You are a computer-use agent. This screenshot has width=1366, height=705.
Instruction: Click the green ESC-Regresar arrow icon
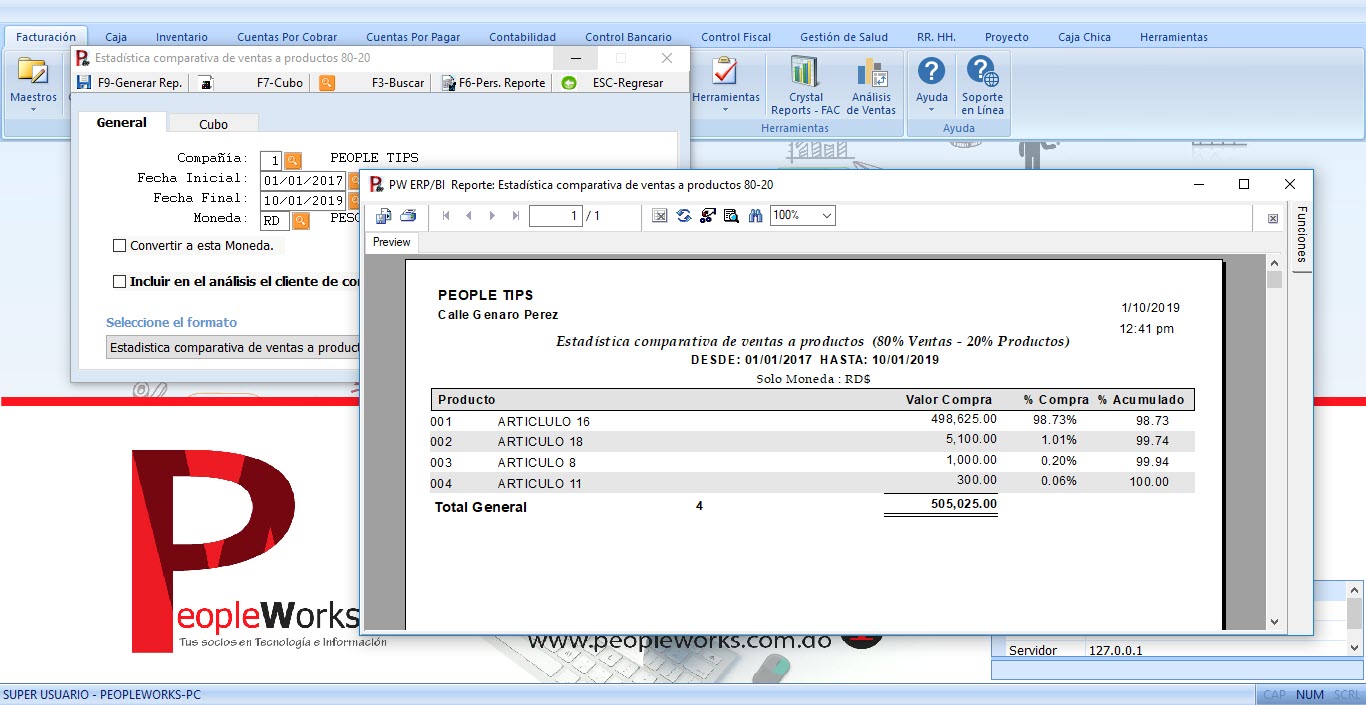coord(569,83)
